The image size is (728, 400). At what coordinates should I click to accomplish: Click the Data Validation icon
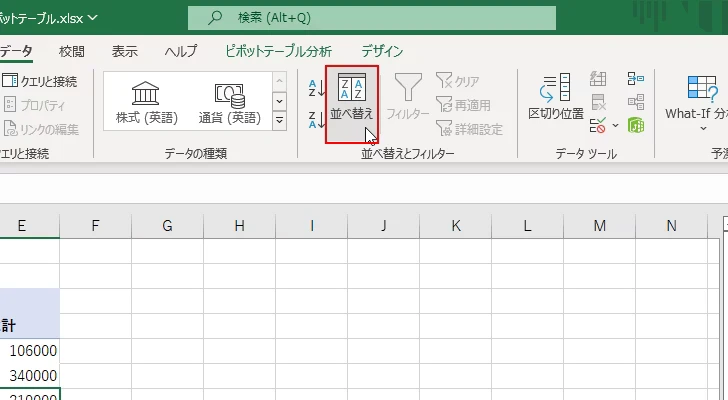(x=598, y=126)
